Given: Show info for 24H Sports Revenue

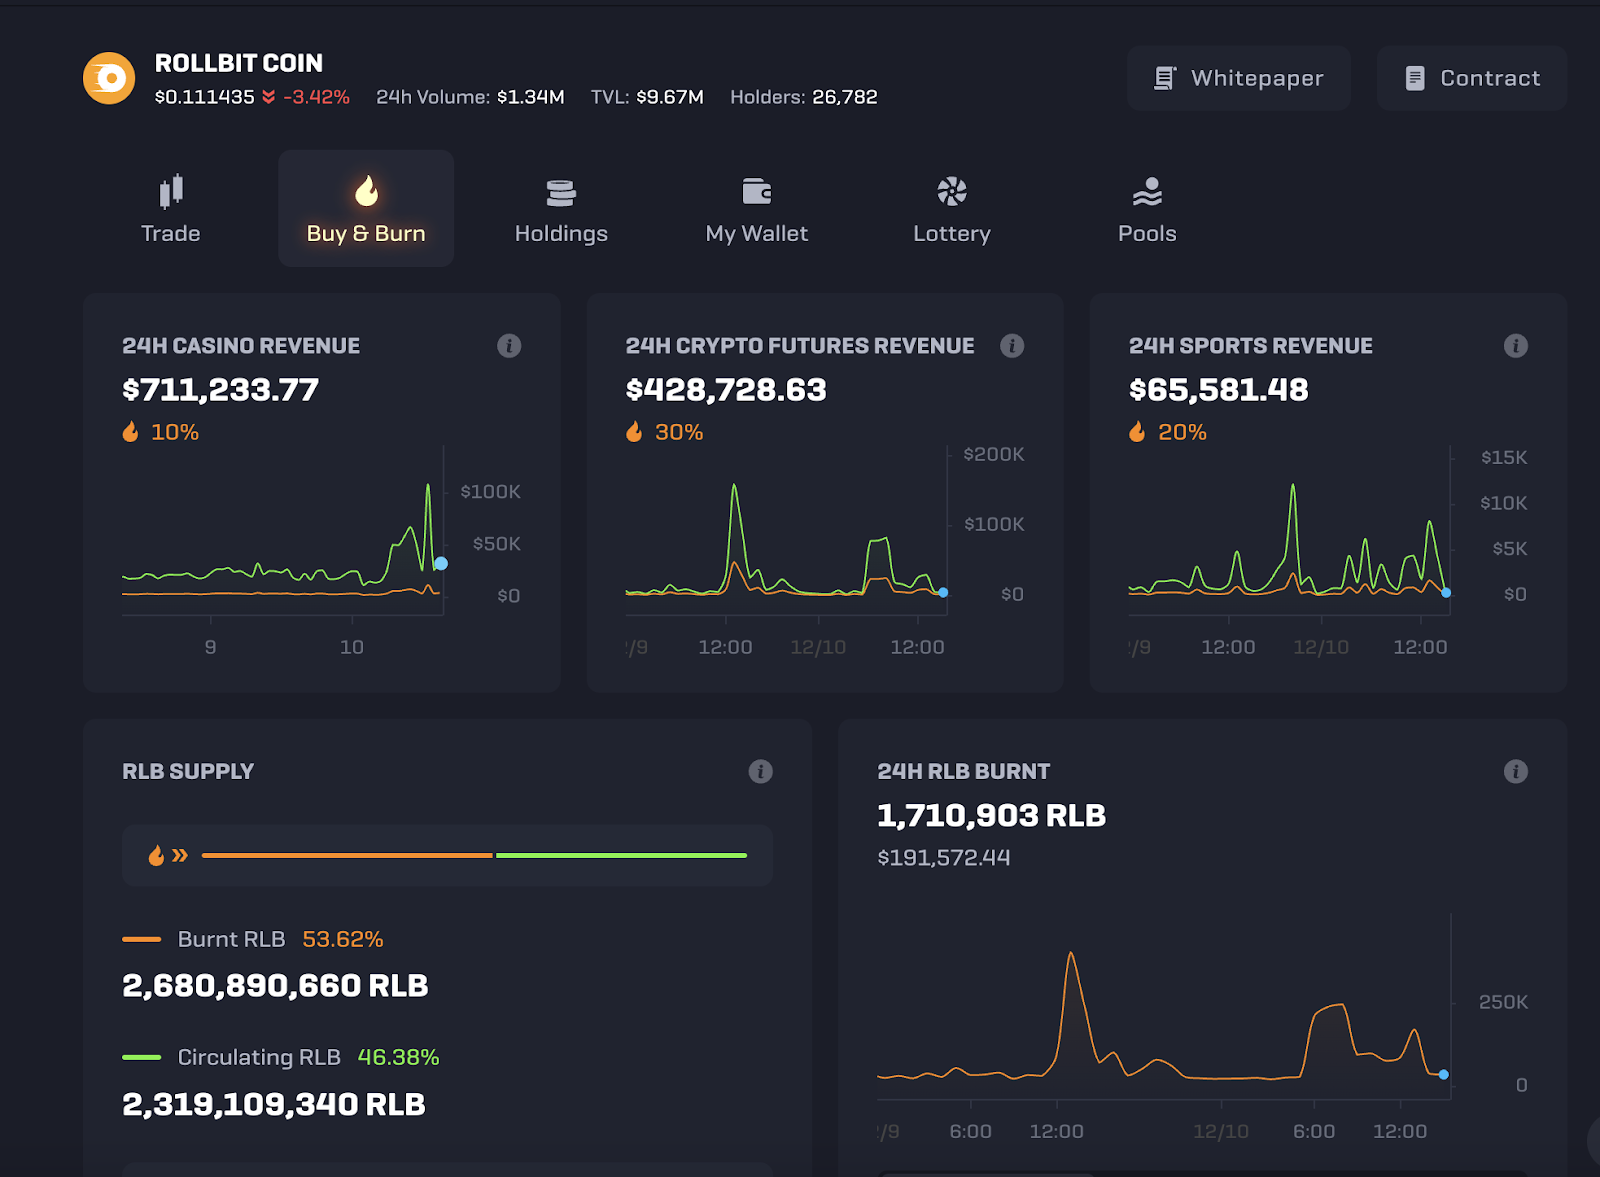Looking at the screenshot, I should click(1516, 346).
